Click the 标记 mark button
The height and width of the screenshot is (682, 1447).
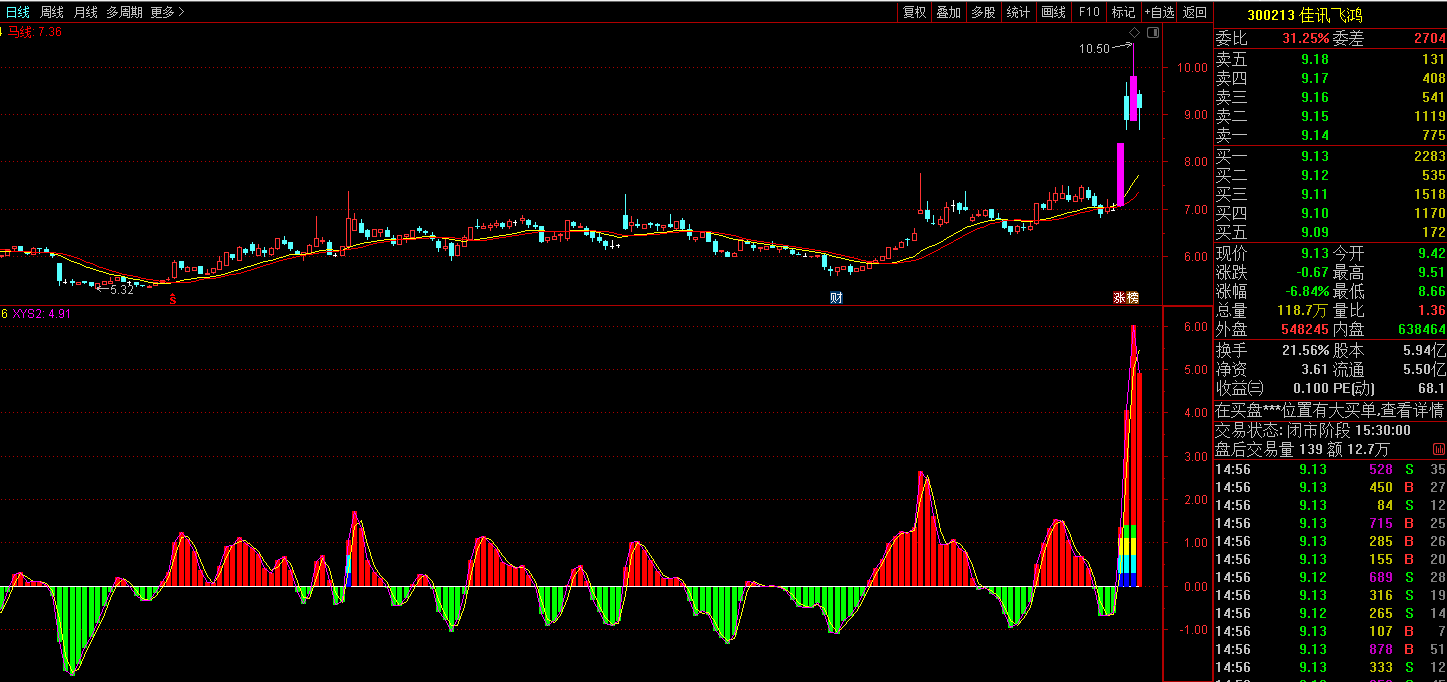coord(1123,12)
